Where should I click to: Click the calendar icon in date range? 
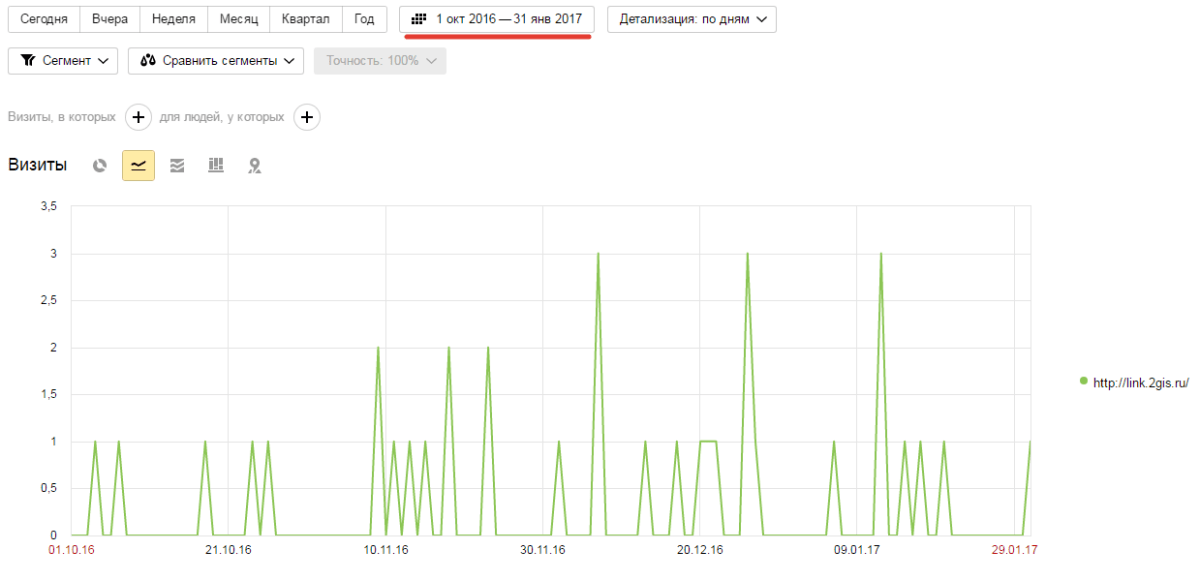click(419, 19)
